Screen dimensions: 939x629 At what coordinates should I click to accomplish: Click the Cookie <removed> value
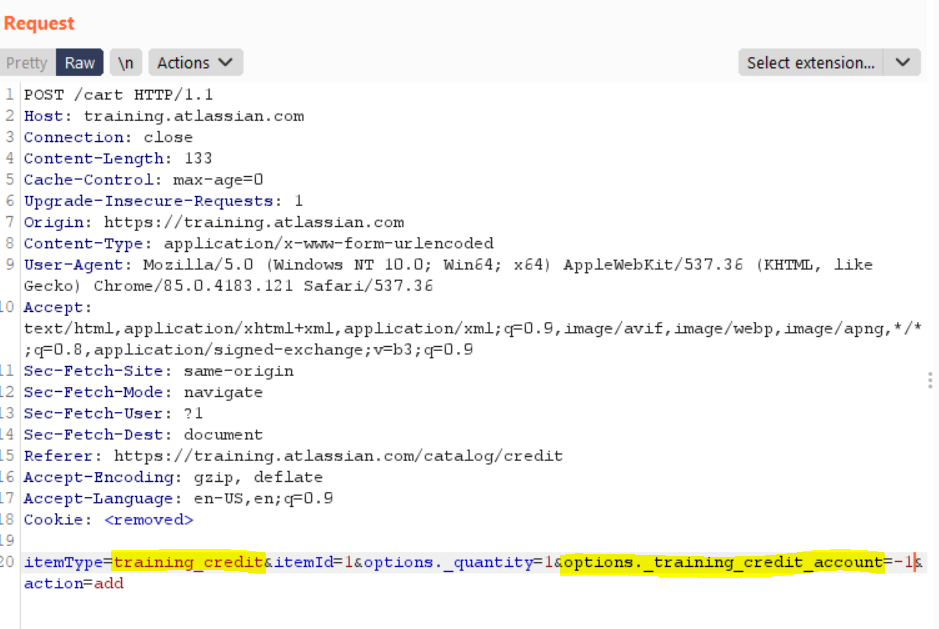click(149, 520)
